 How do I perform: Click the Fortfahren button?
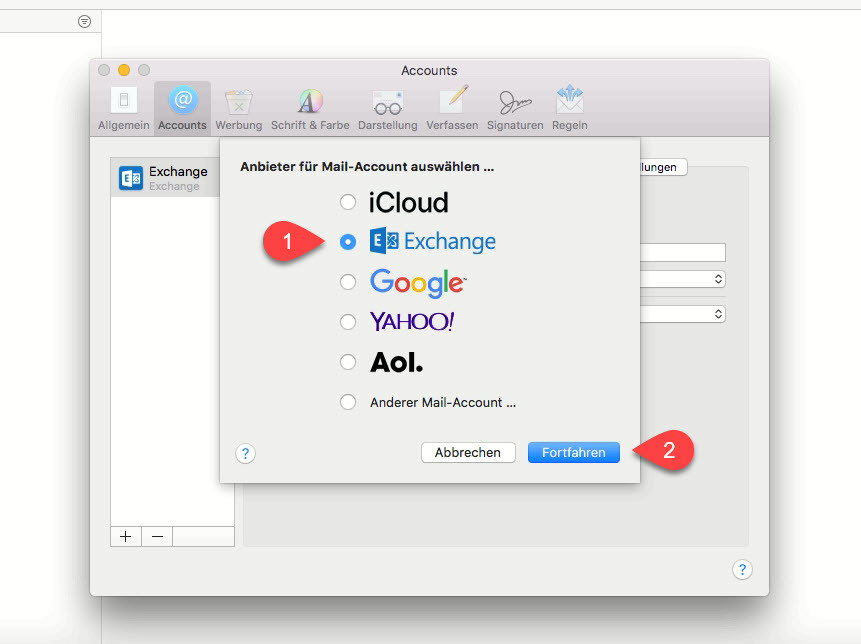click(x=574, y=452)
